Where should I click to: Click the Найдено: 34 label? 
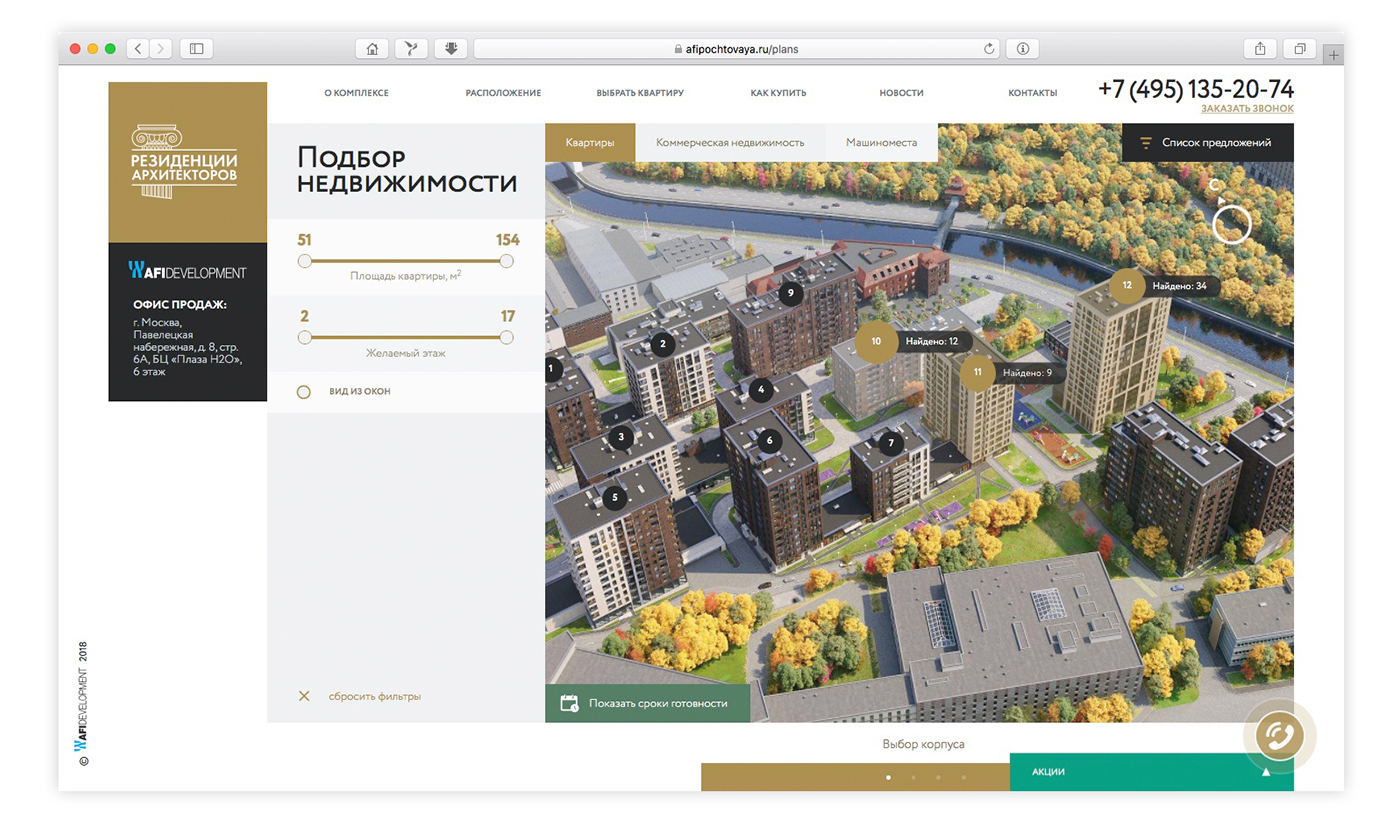(1179, 286)
